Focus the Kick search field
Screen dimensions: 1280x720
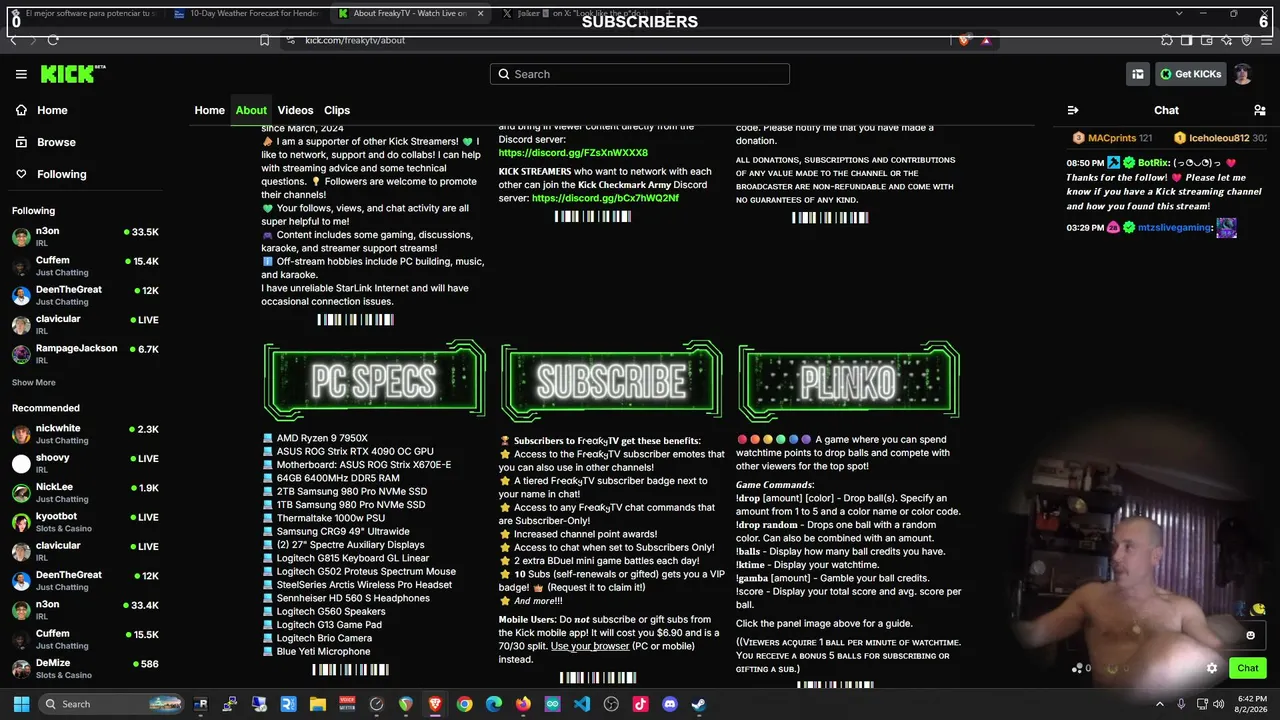[640, 74]
